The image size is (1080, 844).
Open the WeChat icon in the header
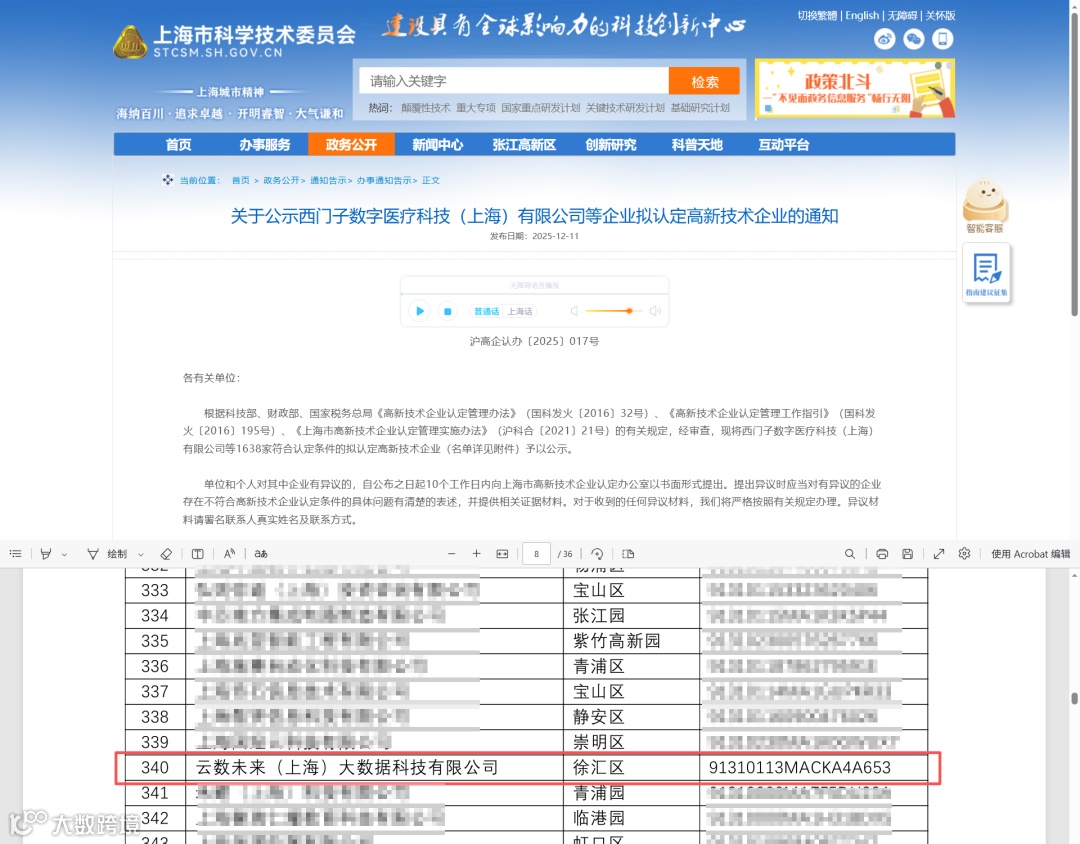click(x=913, y=39)
